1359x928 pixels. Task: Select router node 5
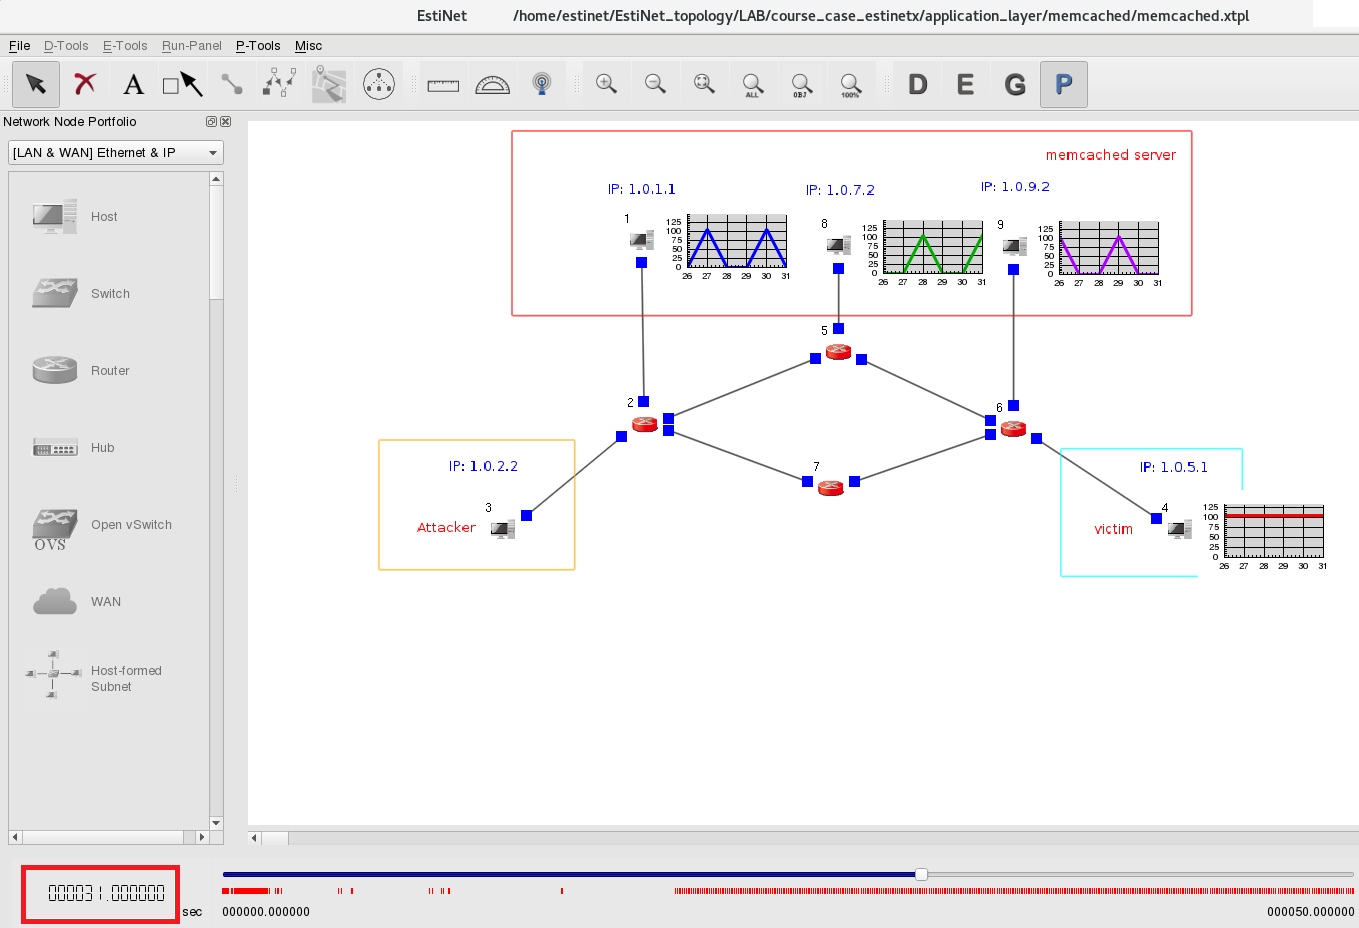838,352
